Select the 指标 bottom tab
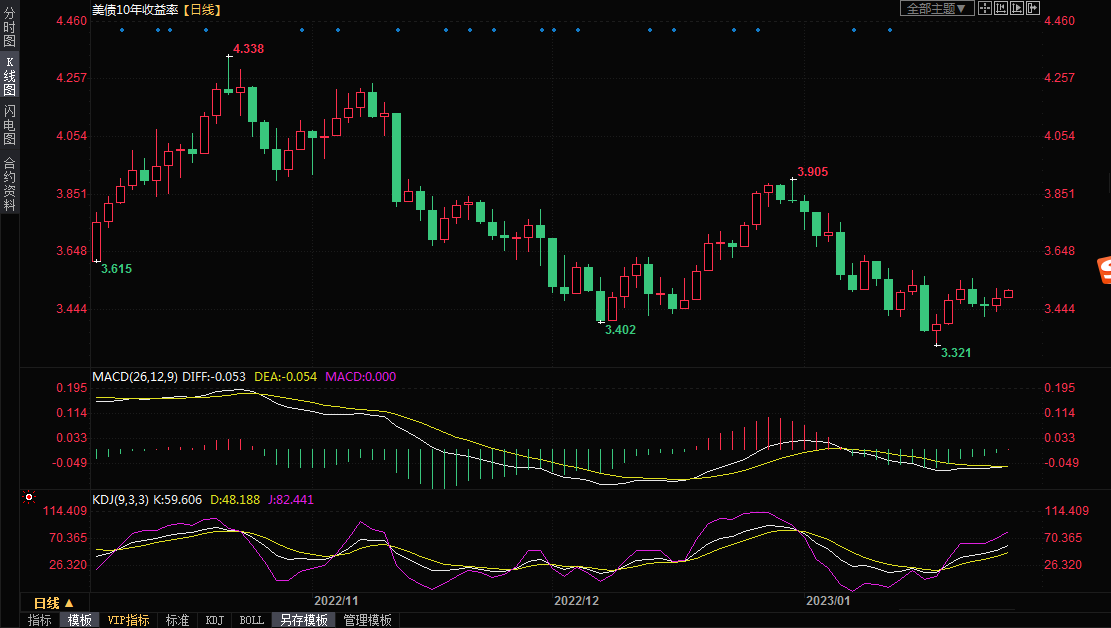 pos(40,620)
